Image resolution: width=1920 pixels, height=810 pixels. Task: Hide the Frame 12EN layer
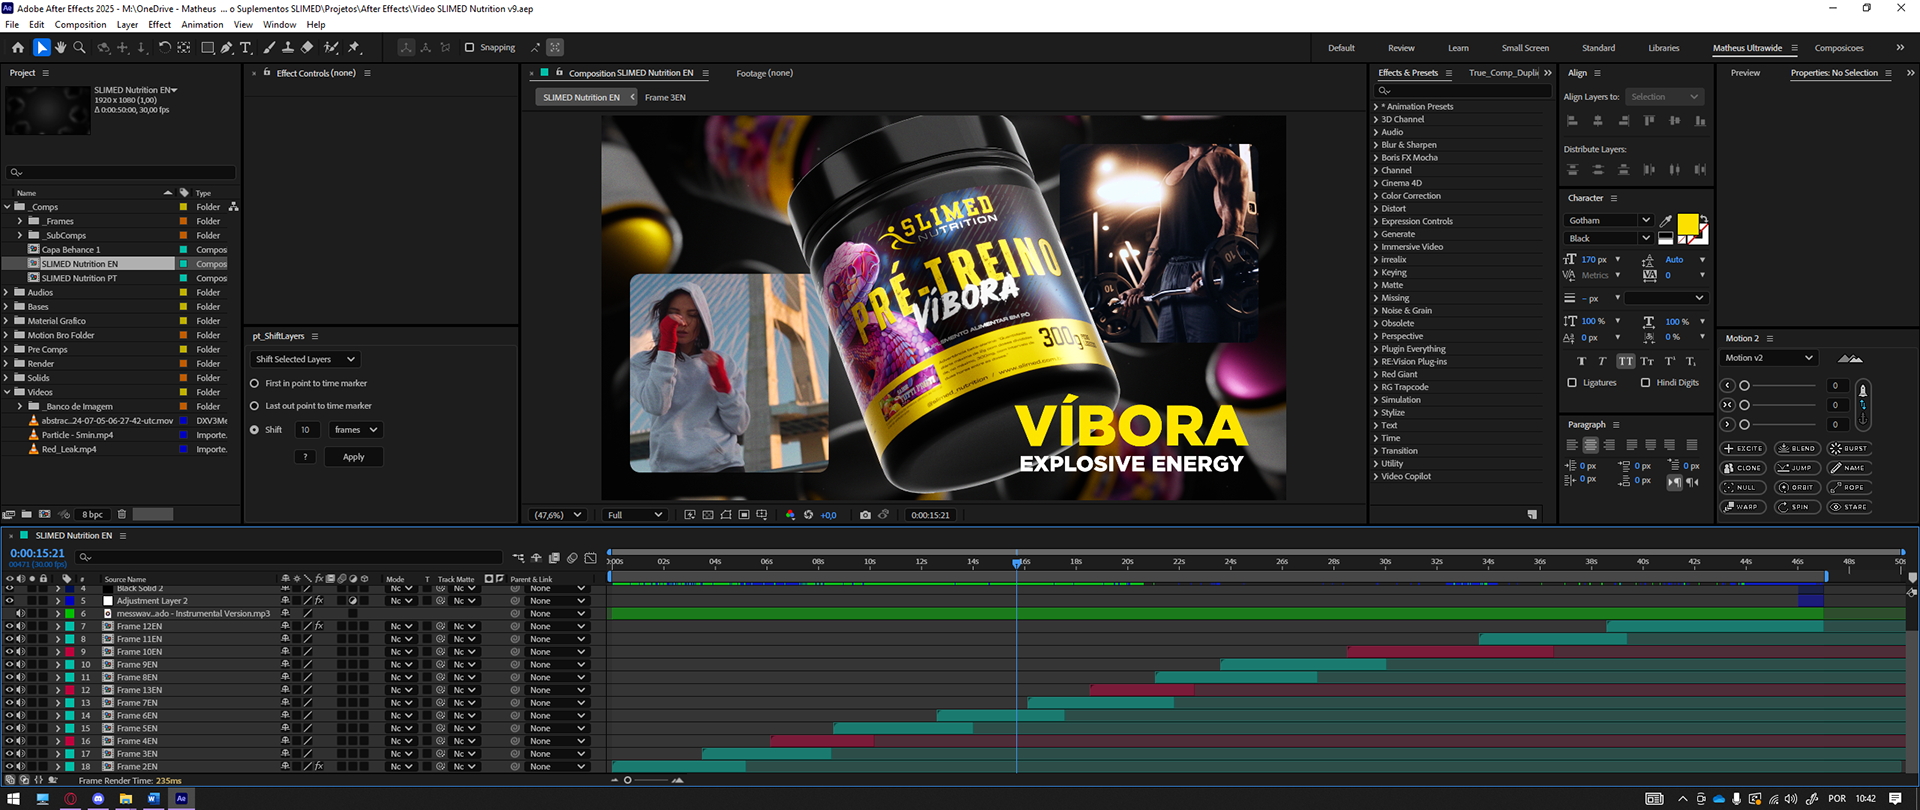(9, 627)
